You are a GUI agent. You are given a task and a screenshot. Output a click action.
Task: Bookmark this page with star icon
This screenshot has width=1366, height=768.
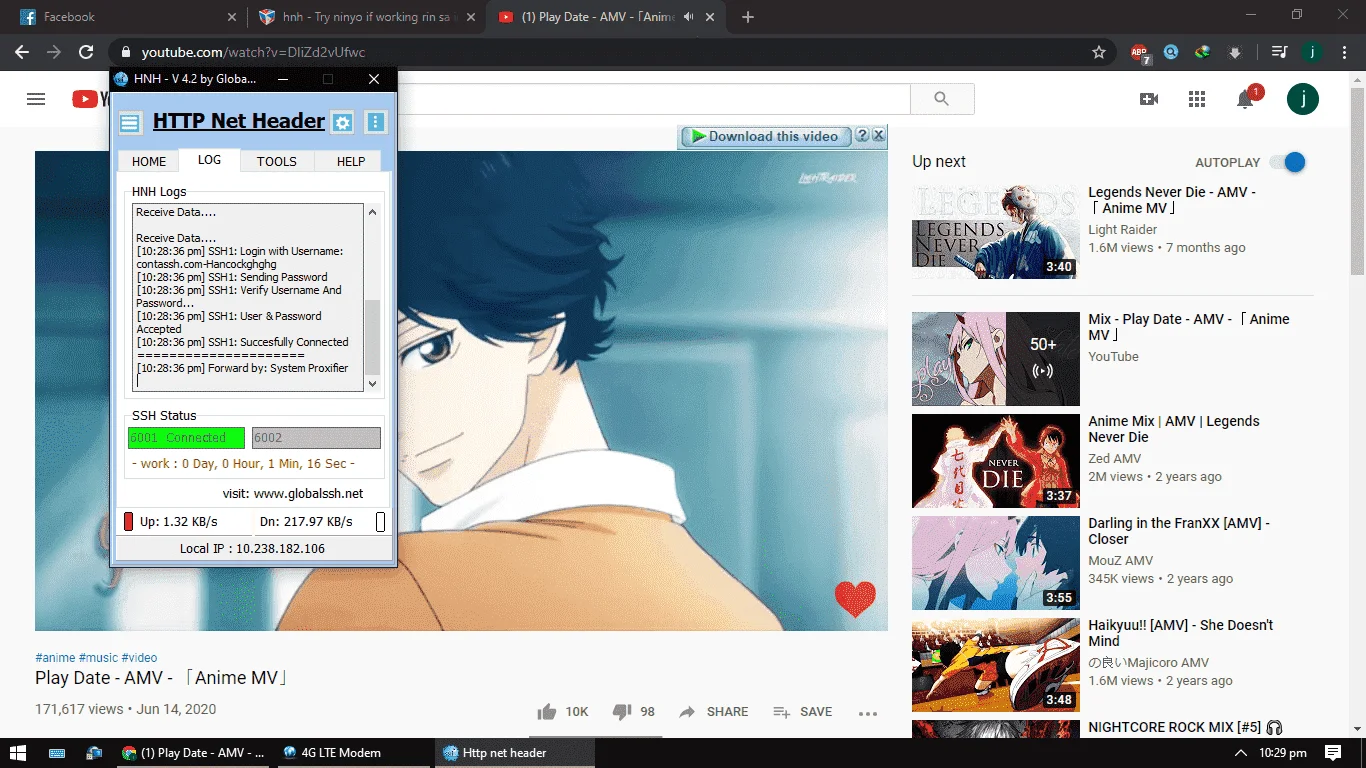pyautogui.click(x=1099, y=52)
